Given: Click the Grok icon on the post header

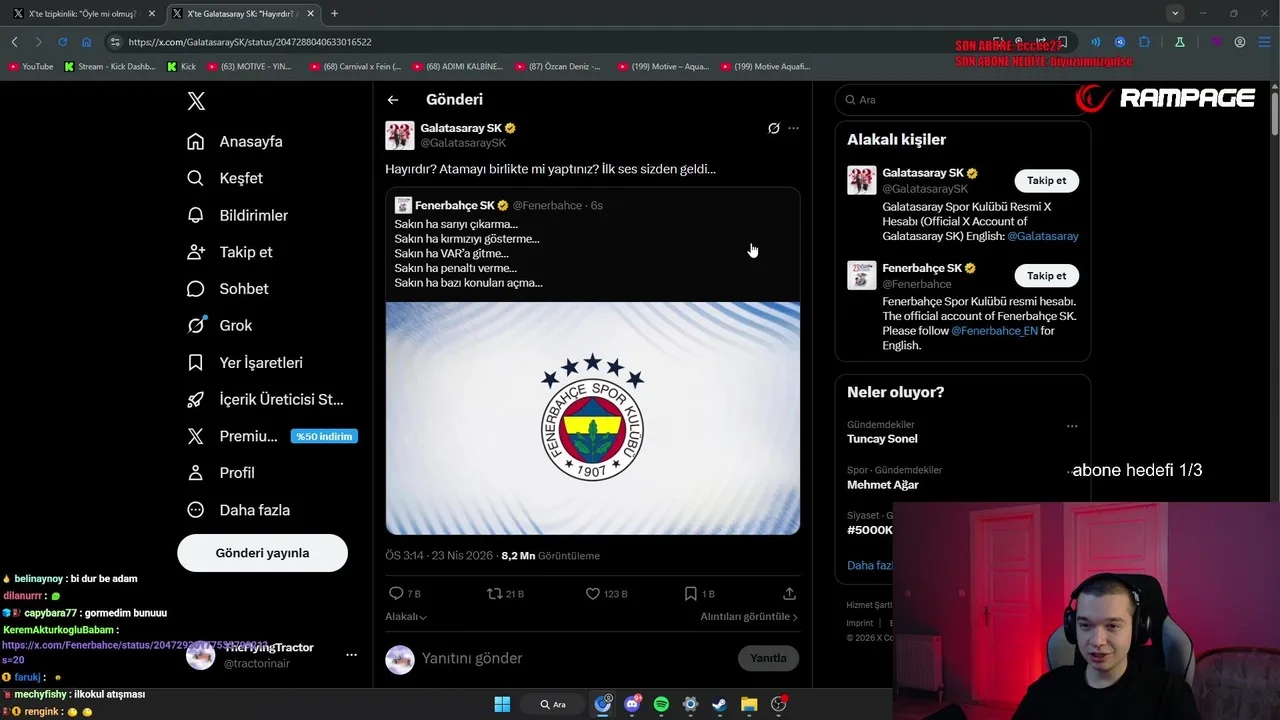Looking at the screenshot, I should coord(773,128).
